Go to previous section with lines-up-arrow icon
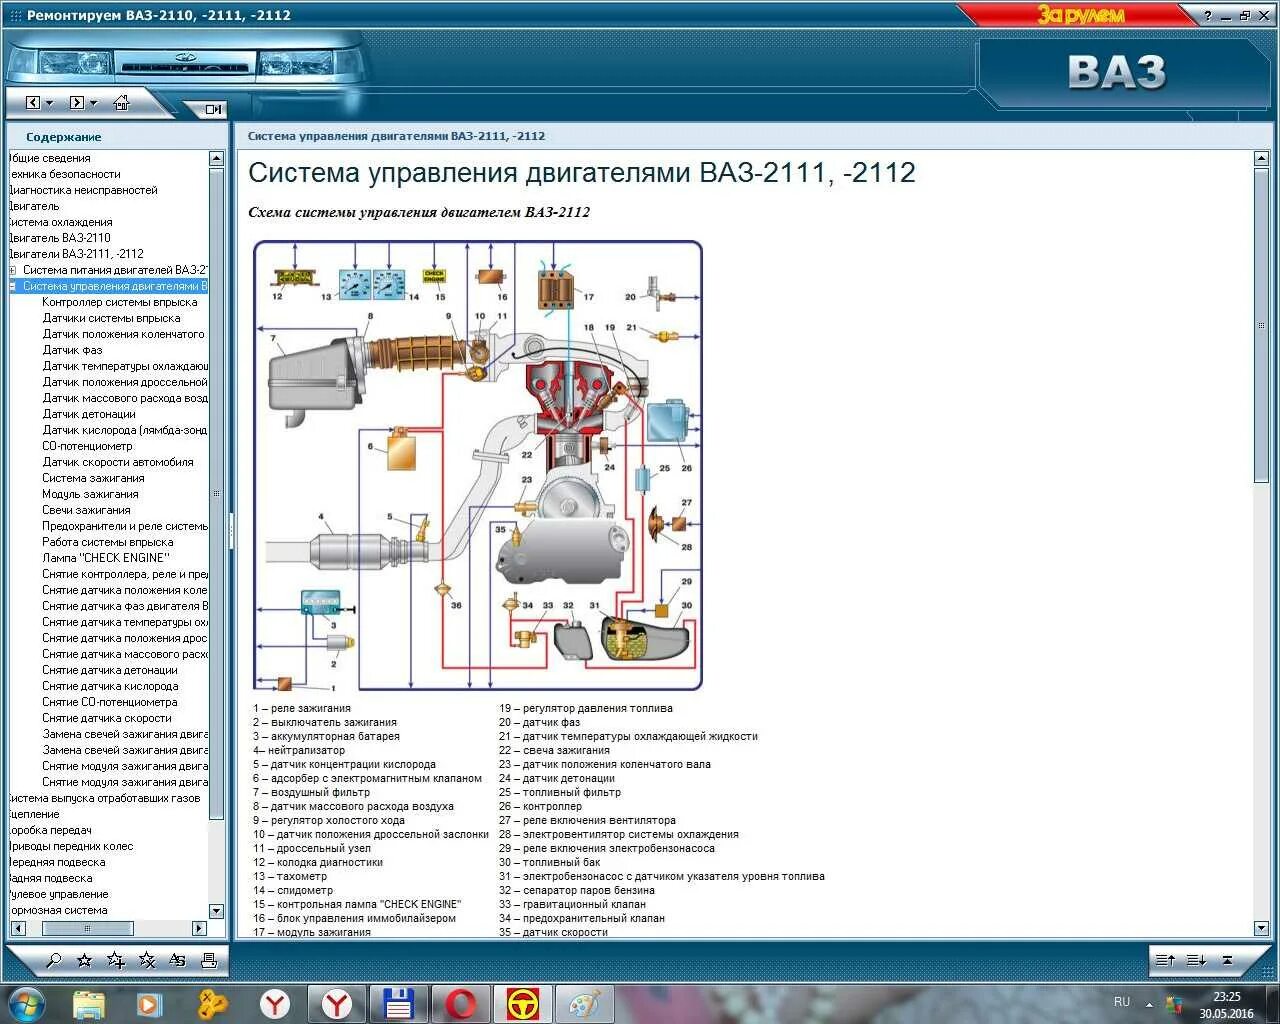 coord(1165,960)
